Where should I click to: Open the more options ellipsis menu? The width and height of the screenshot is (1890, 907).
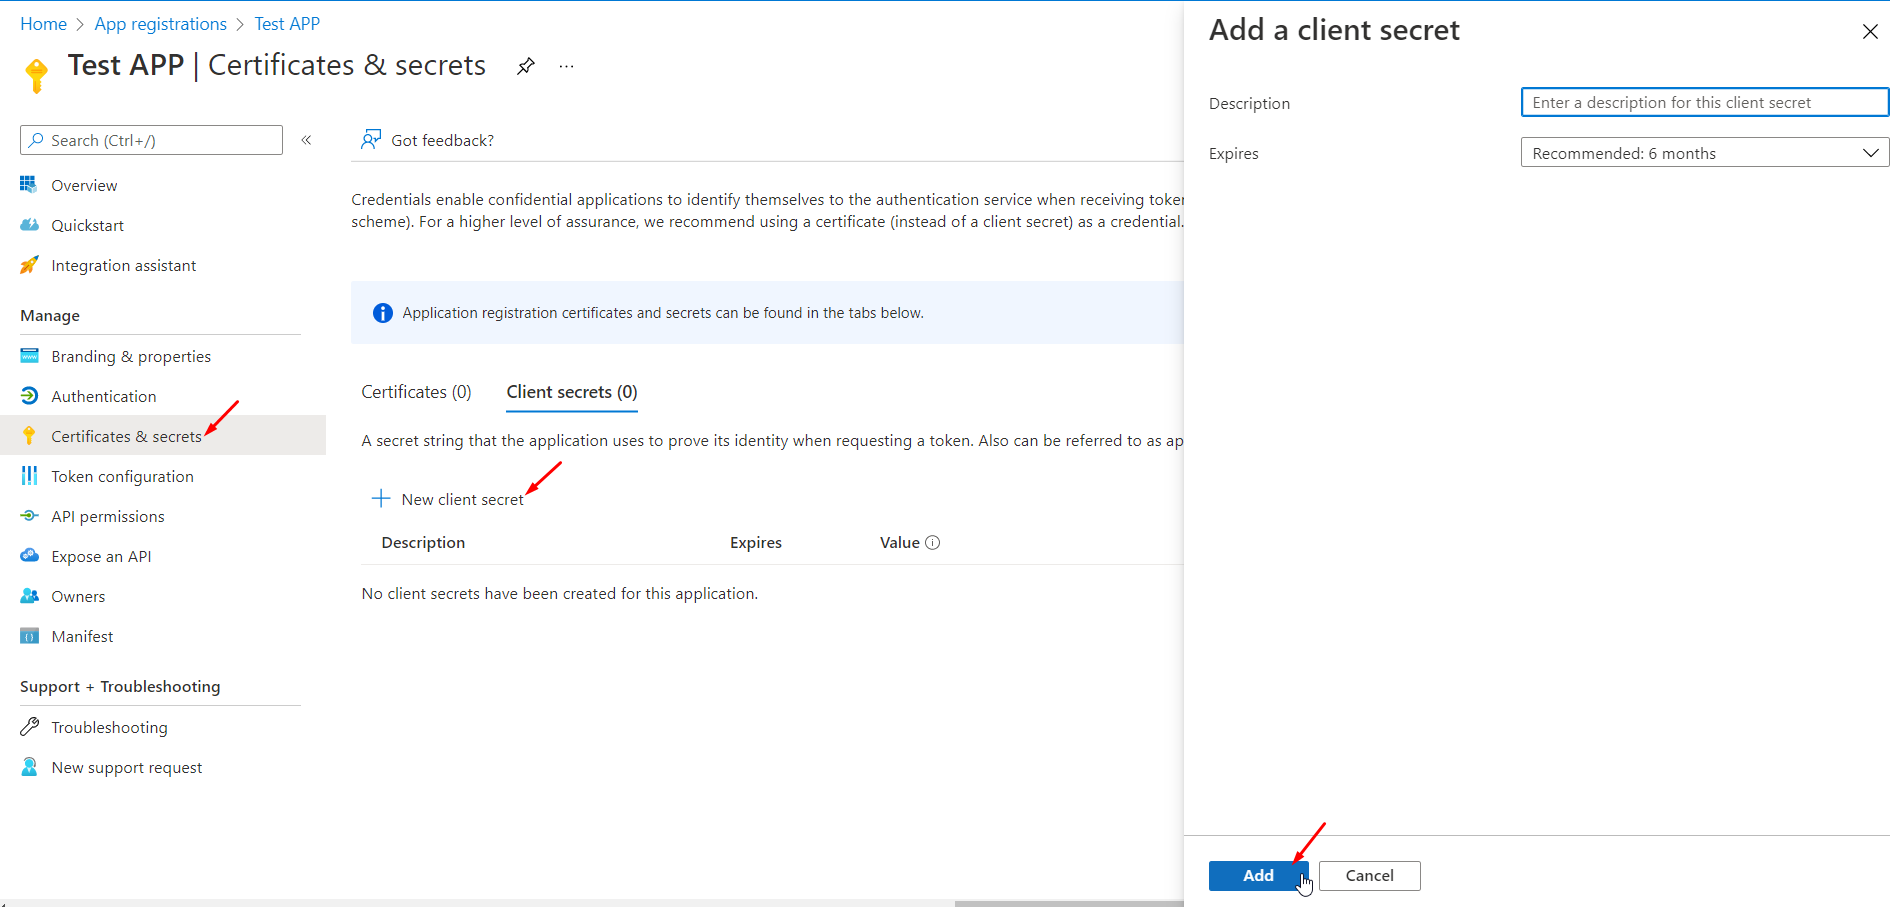point(567,66)
